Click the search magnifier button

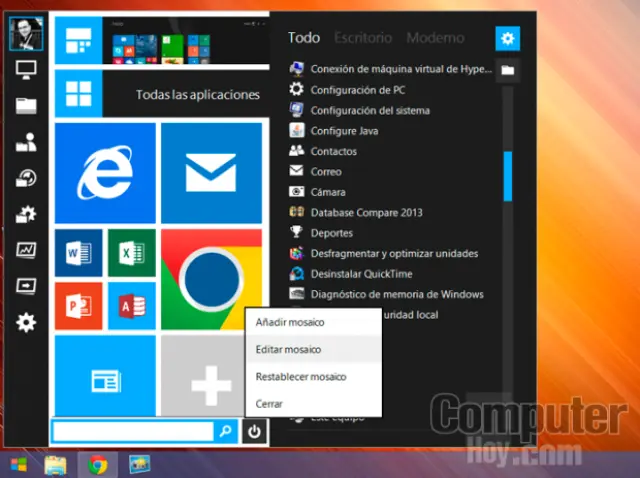tap(227, 431)
